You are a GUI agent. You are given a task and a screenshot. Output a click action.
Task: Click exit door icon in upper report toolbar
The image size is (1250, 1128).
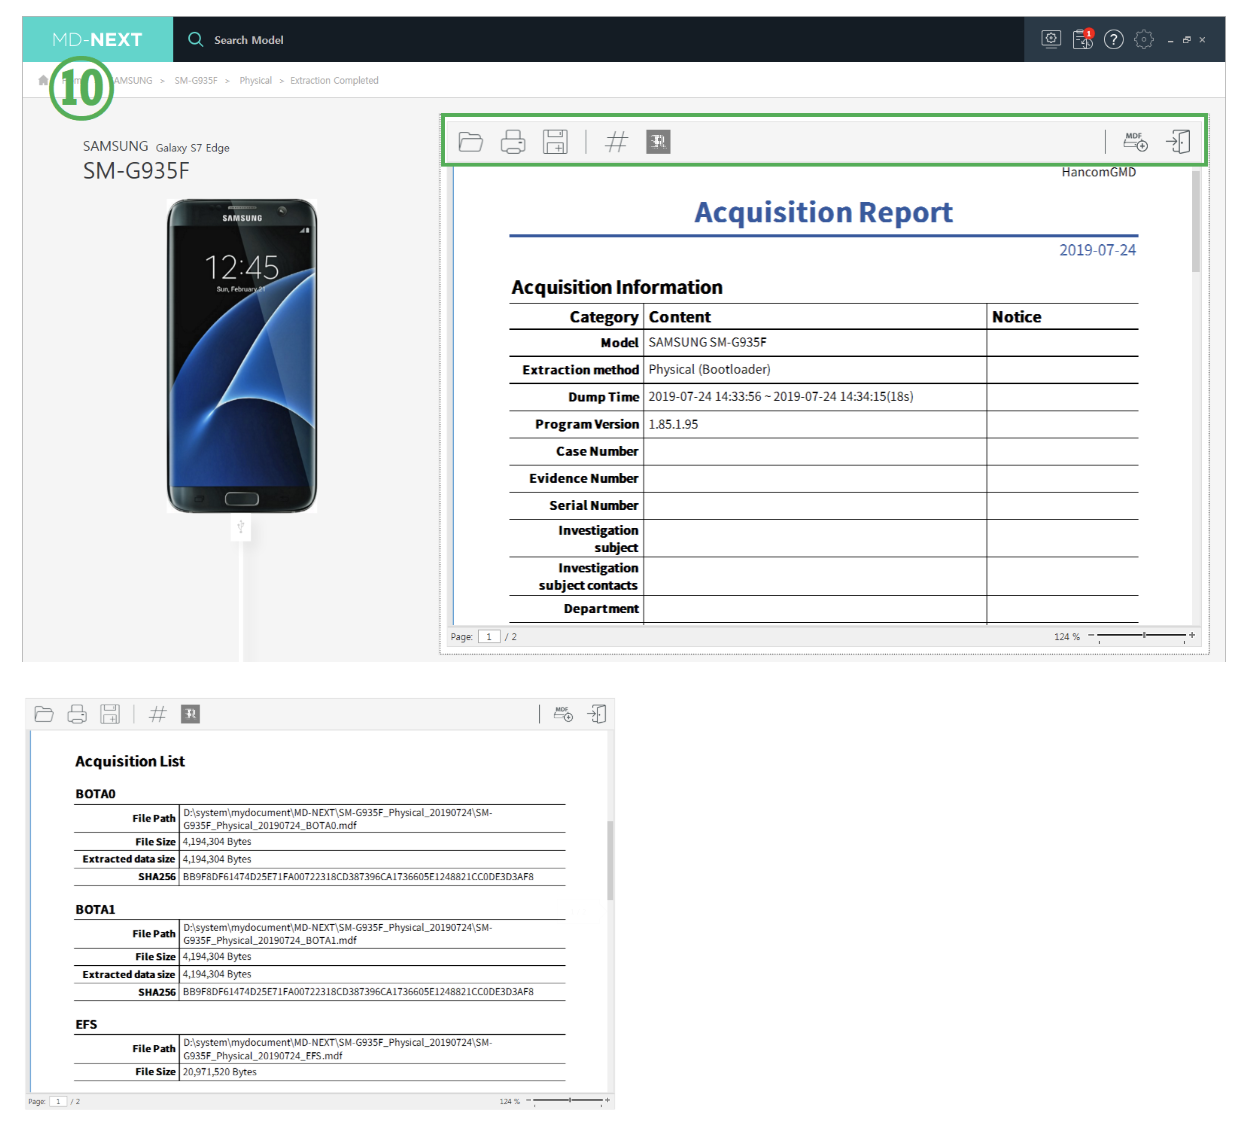1179,142
